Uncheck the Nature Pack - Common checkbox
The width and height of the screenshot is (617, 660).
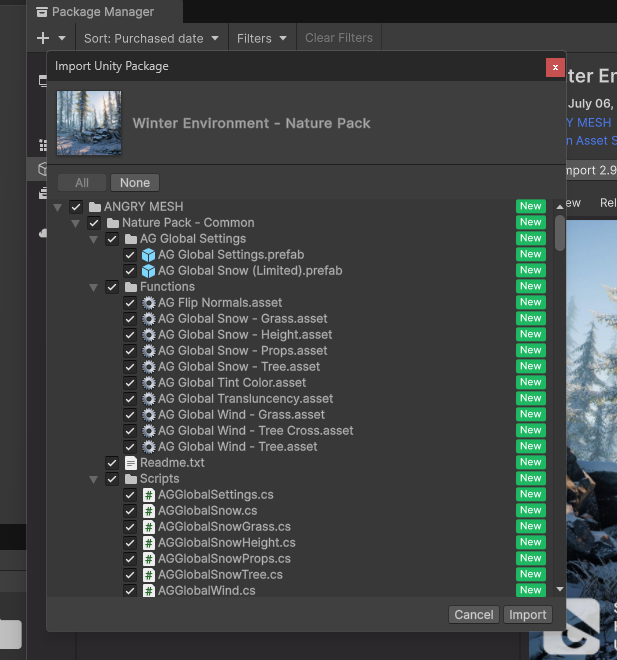point(94,223)
